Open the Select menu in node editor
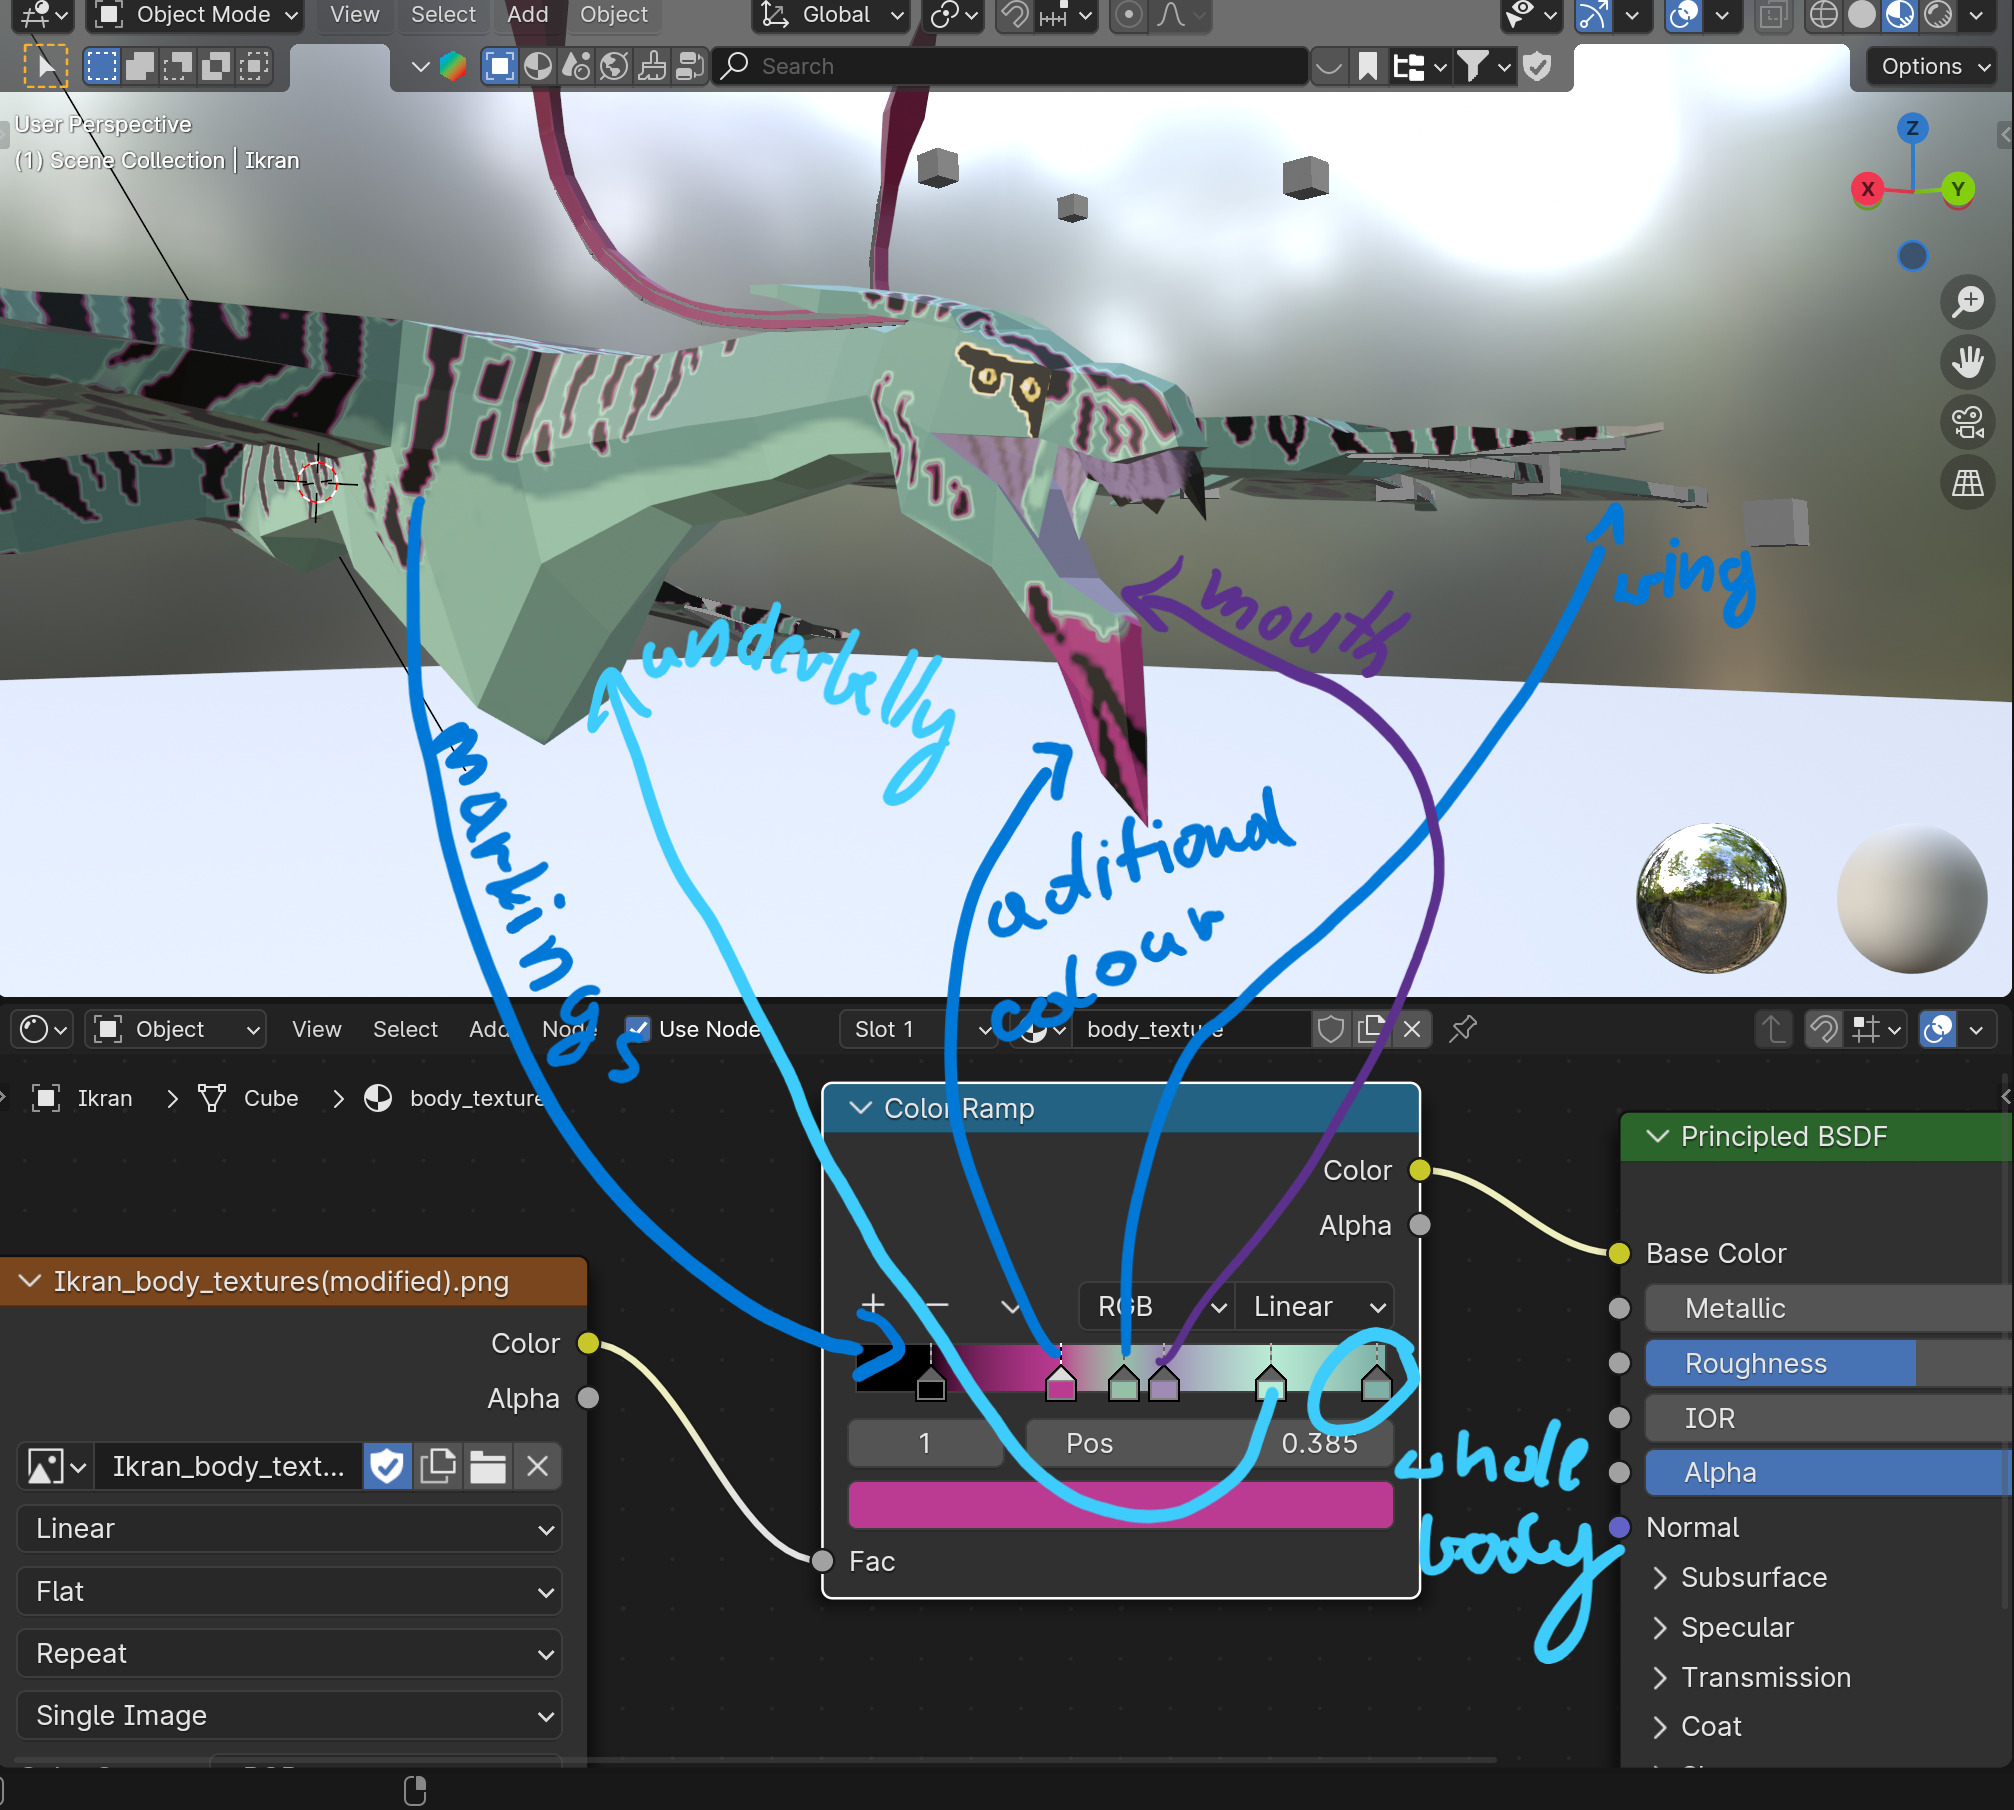Image resolution: width=2014 pixels, height=1810 pixels. point(405,1029)
